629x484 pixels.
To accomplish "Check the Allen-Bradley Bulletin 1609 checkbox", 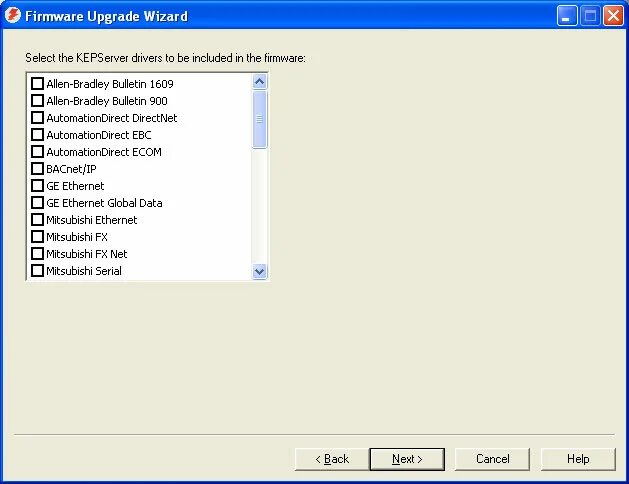I will click(37, 83).
